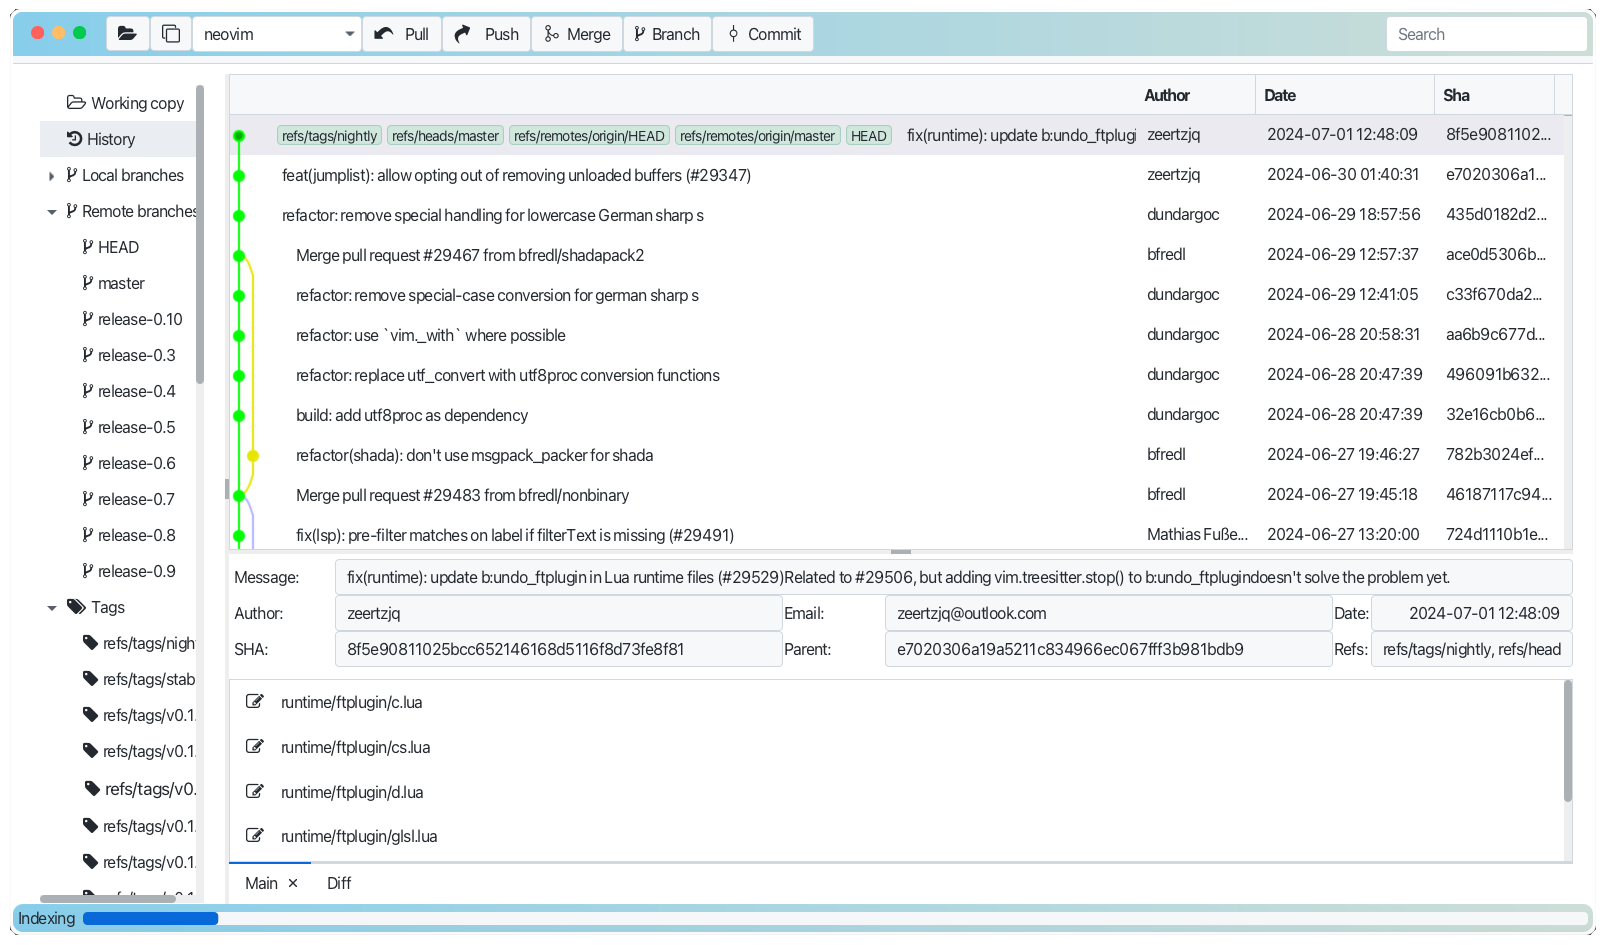Viewport: 1605px width, 945px height.
Task: Select remote branch release-0.9
Action: point(136,571)
